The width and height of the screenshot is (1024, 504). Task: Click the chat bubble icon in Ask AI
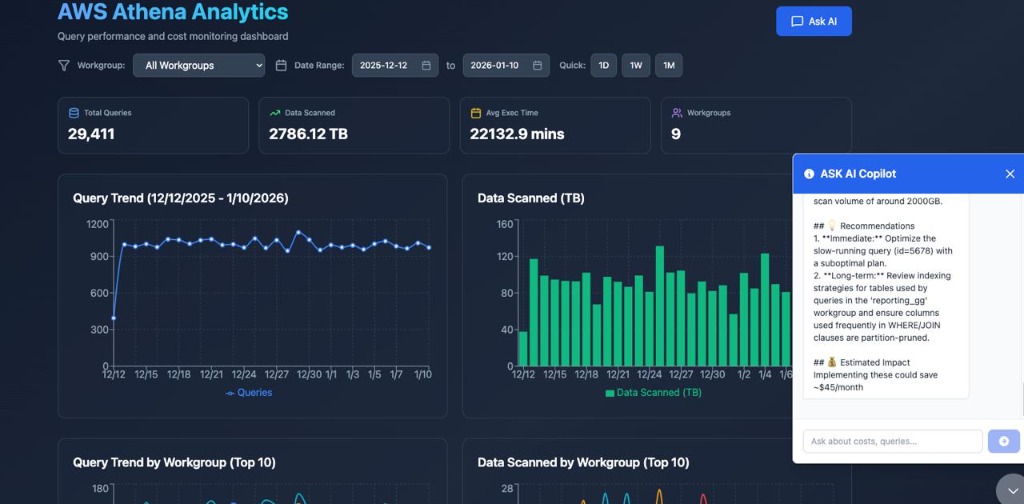click(797, 22)
